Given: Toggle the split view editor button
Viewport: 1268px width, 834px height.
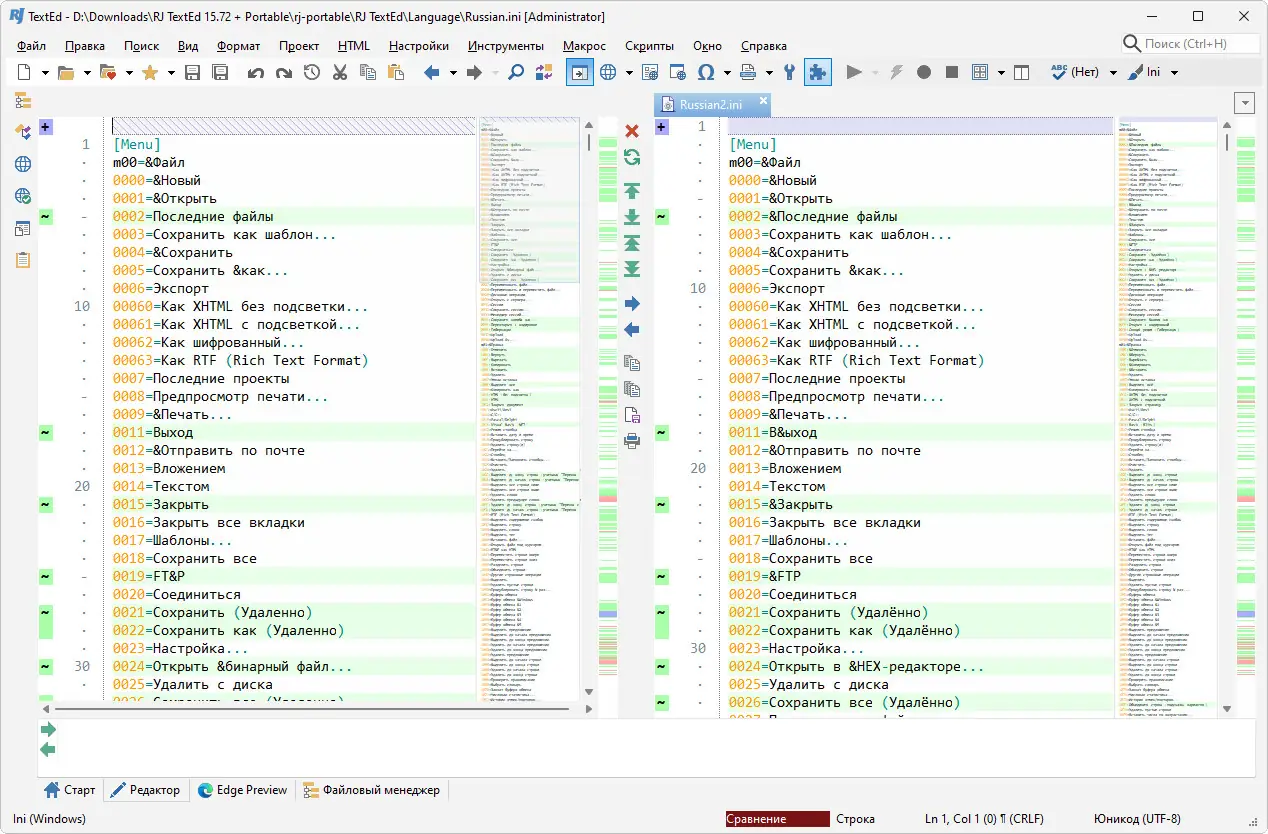Looking at the screenshot, I should (x=1021, y=72).
